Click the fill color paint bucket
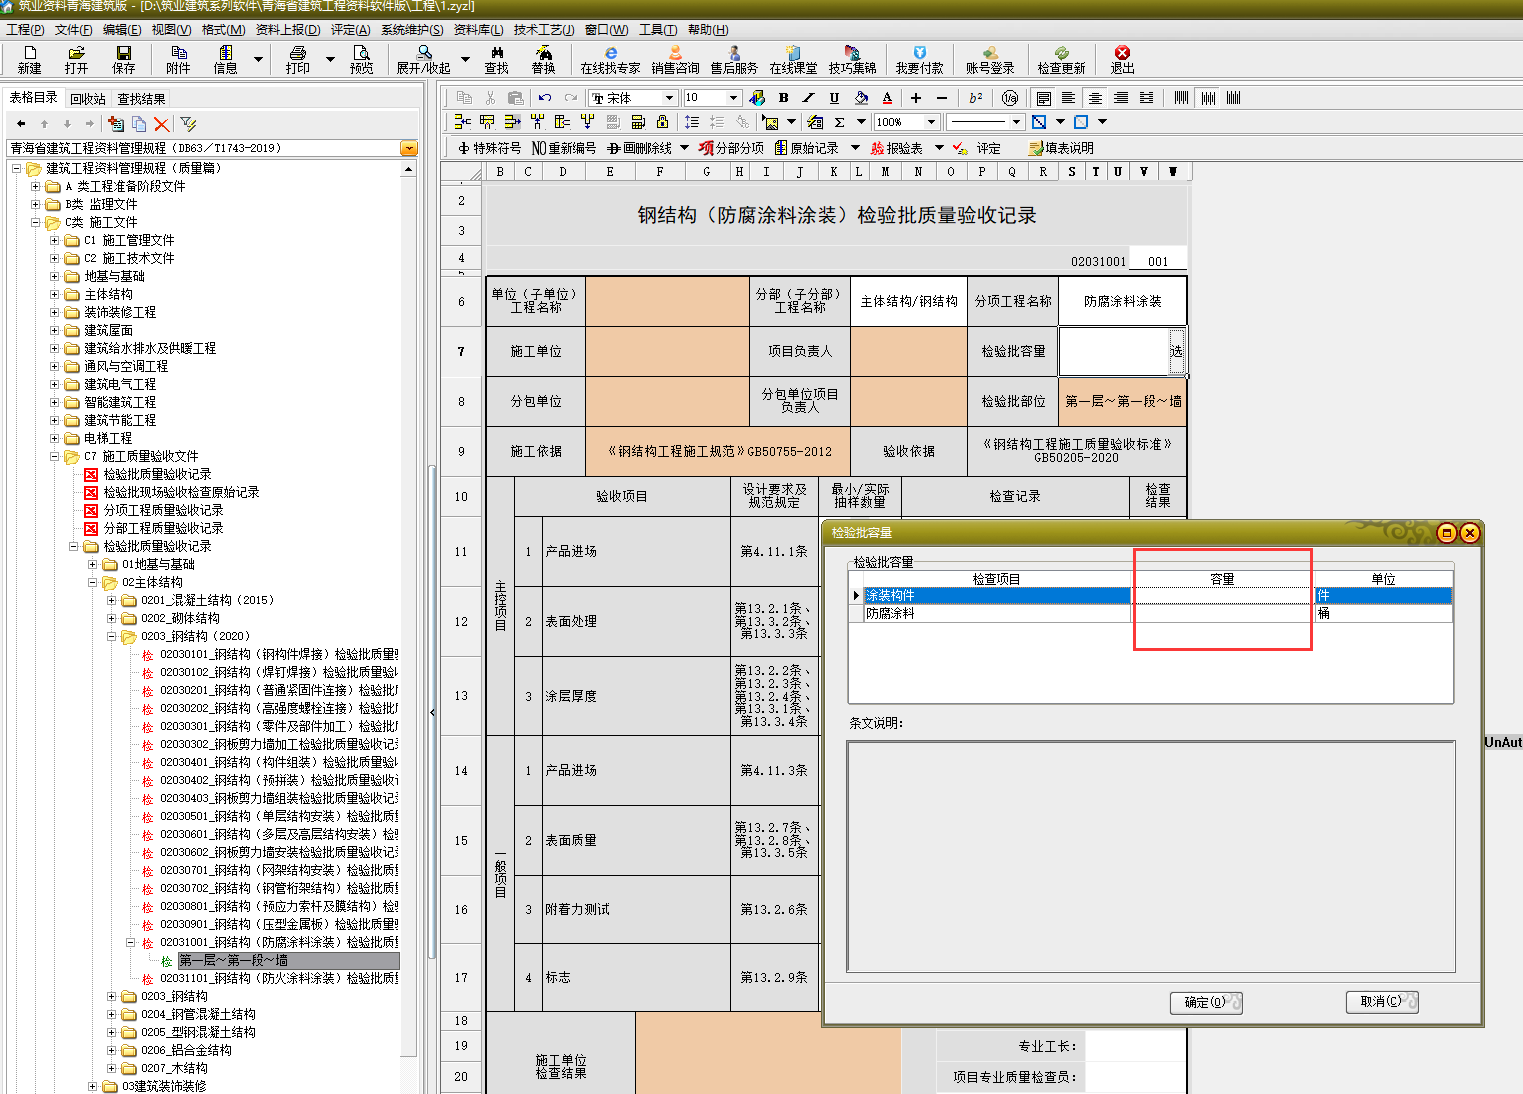 861,98
